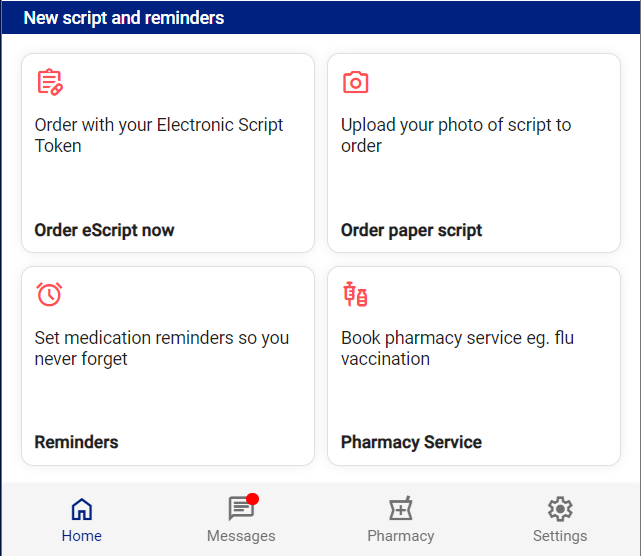
Task: Tap Order paper script
Action: tap(411, 230)
